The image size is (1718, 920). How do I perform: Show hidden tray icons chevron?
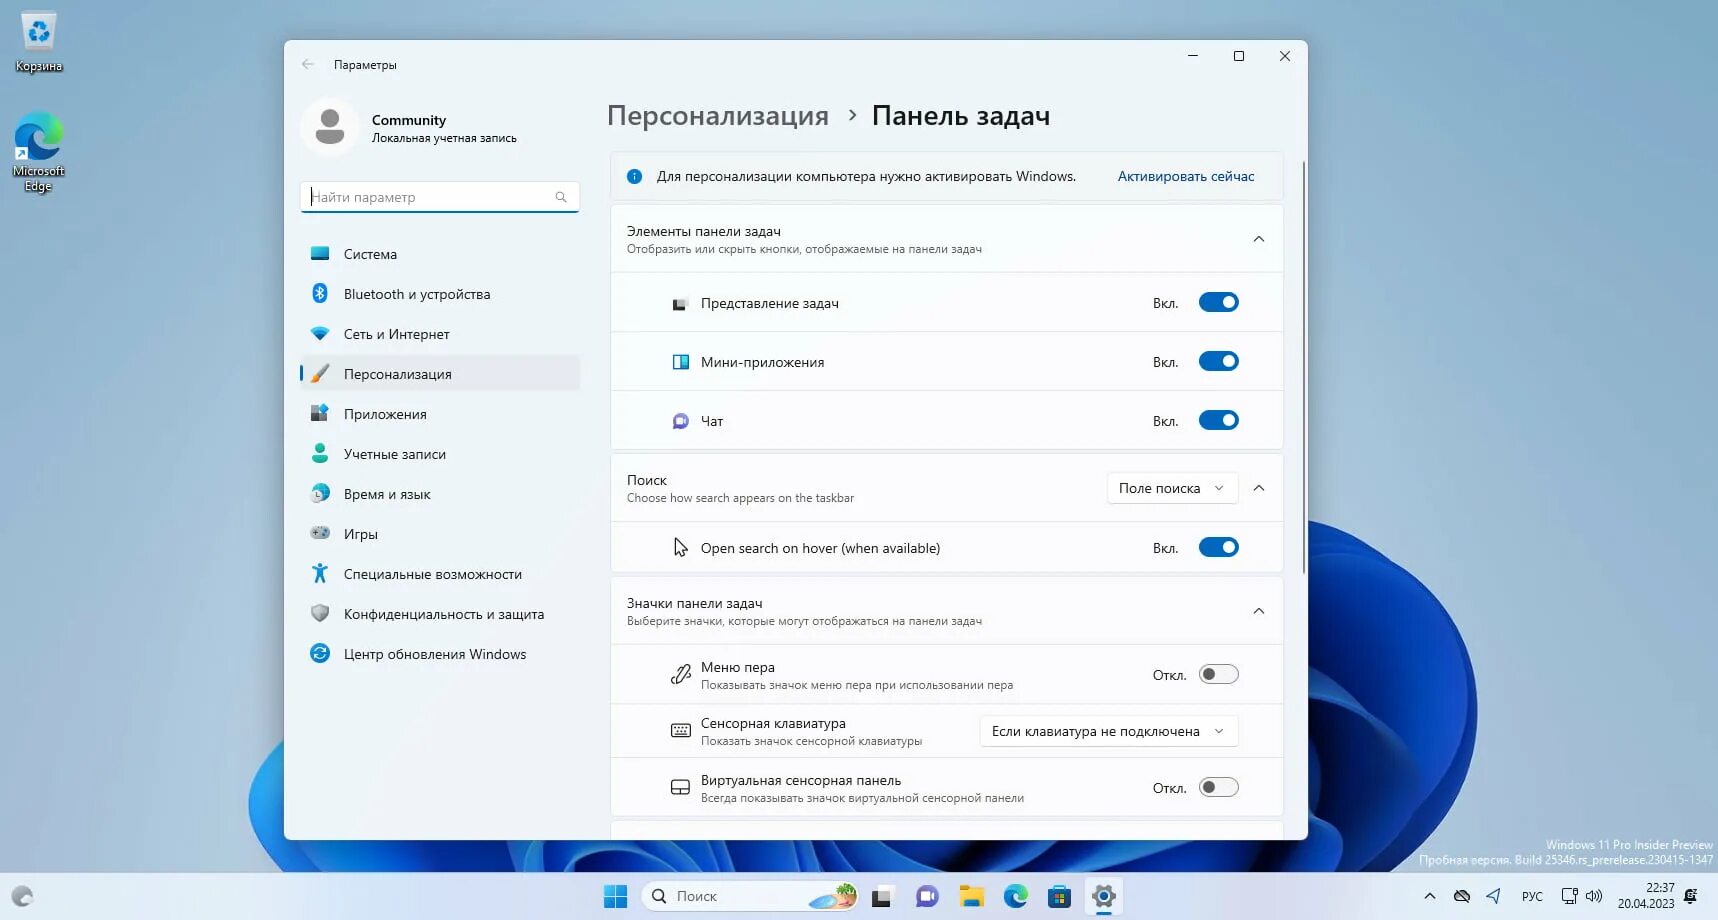[1430, 896]
